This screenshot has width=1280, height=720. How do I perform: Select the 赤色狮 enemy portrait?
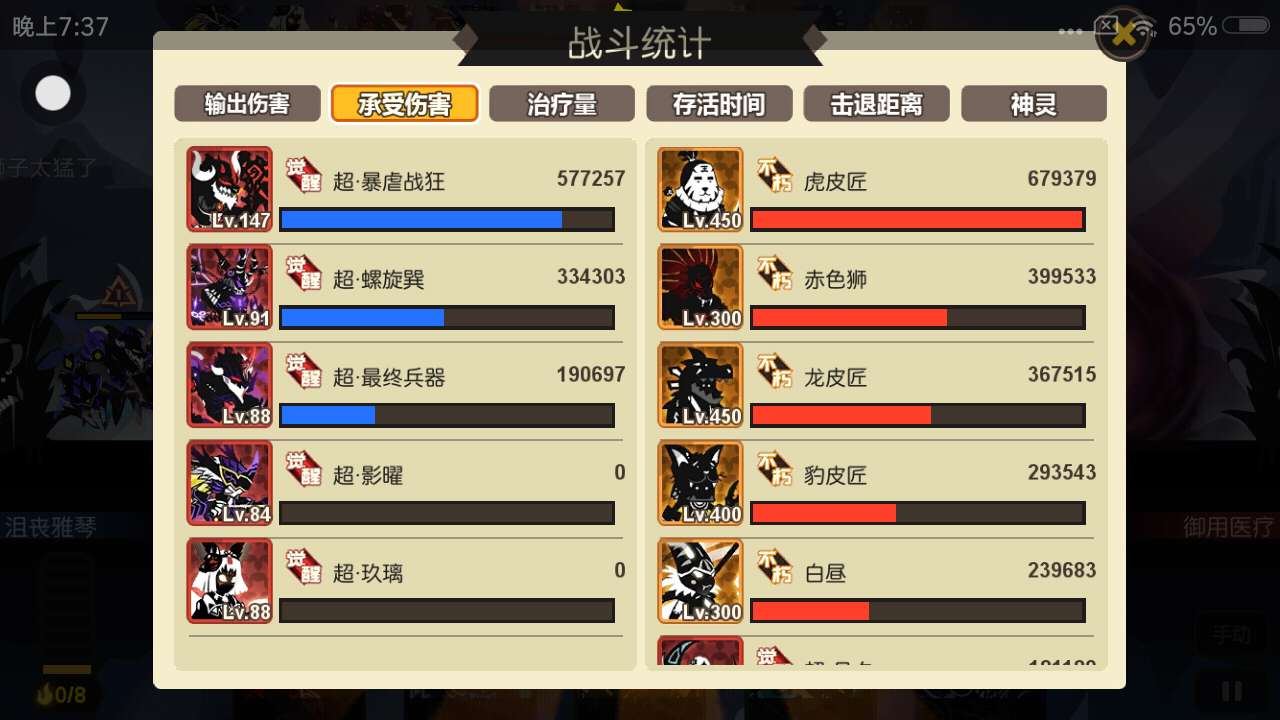700,287
